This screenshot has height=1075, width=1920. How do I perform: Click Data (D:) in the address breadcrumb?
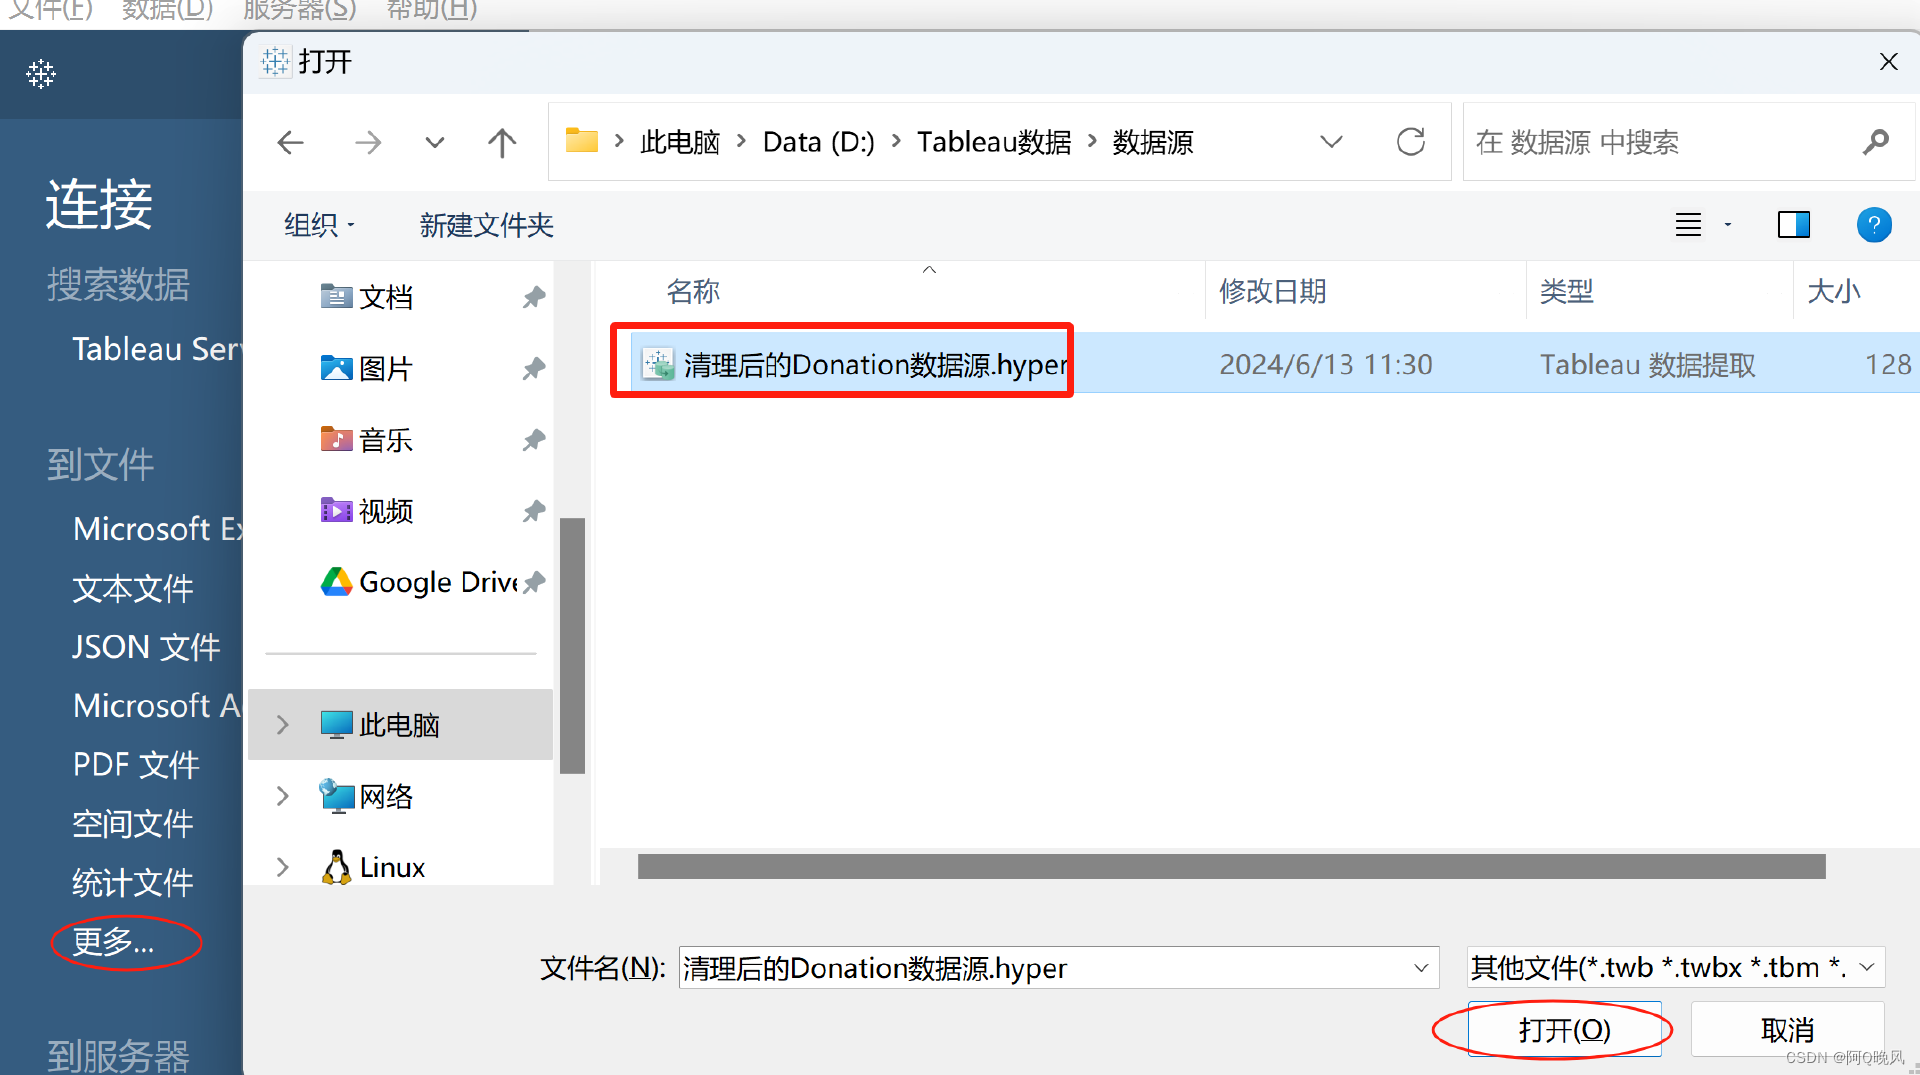[818, 142]
